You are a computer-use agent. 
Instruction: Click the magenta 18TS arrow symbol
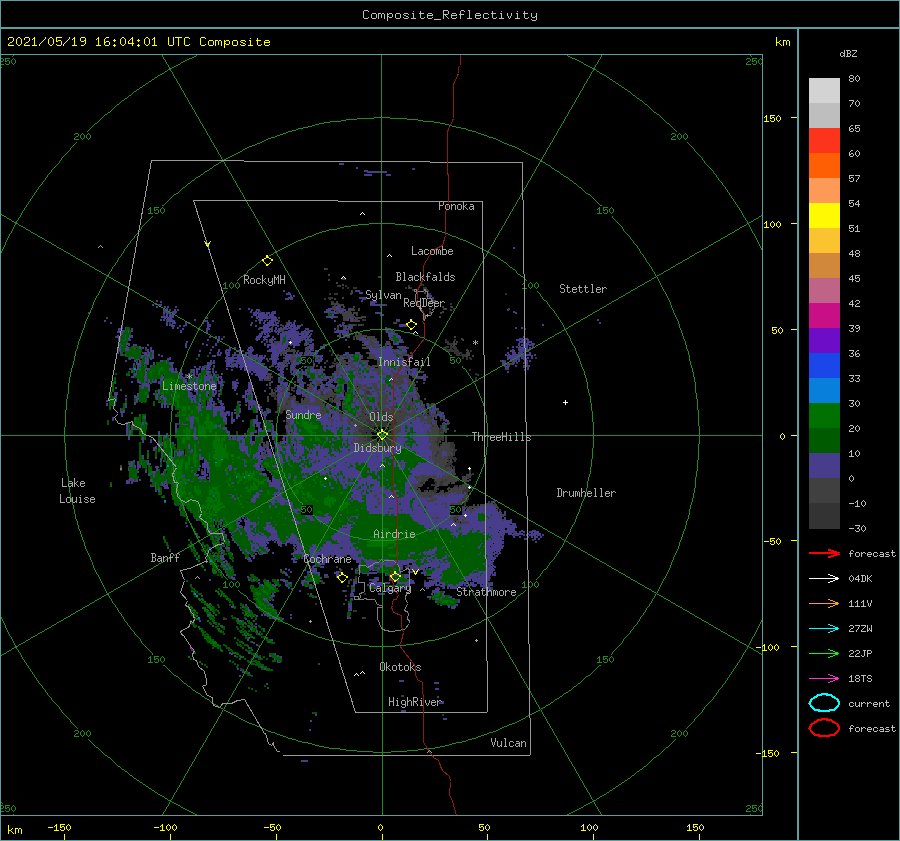click(824, 679)
